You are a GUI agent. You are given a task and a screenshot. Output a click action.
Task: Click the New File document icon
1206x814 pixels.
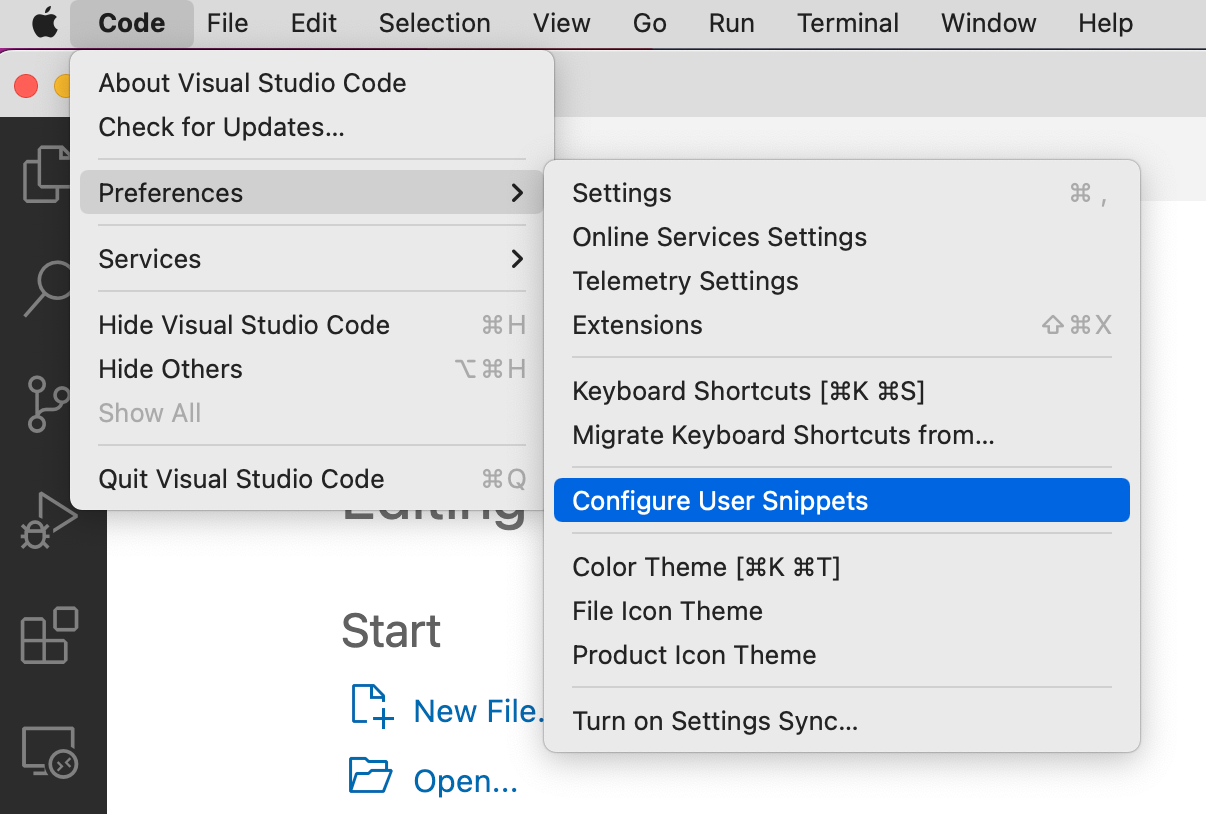[371, 706]
